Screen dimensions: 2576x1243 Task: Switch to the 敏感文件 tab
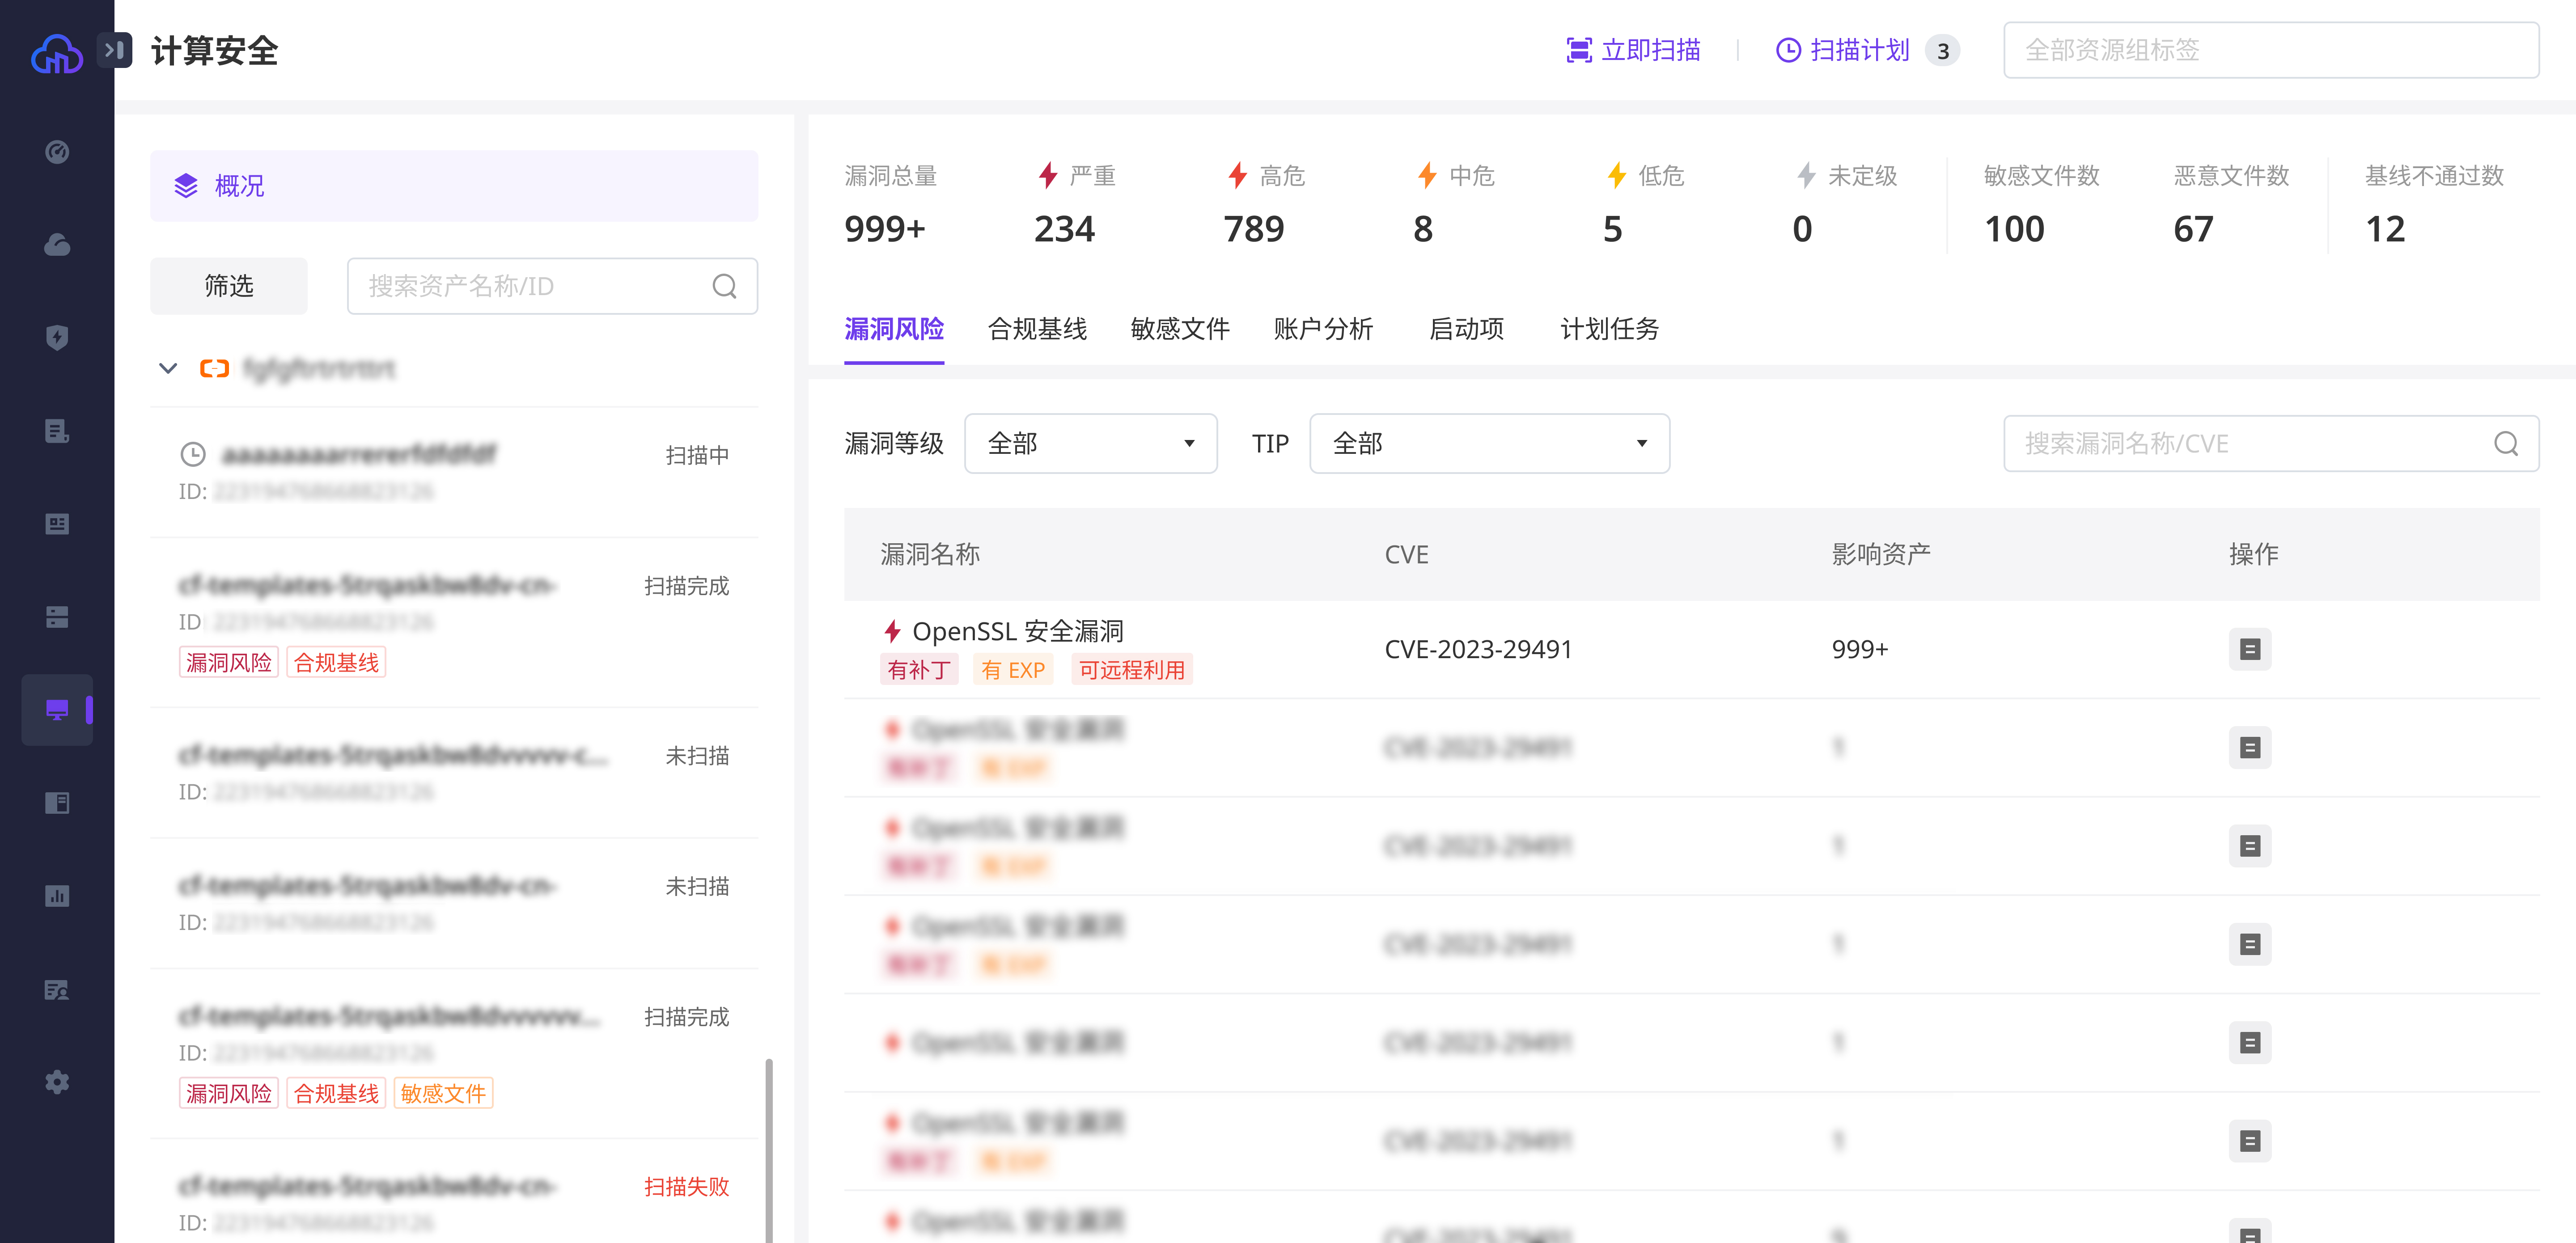coord(1180,329)
